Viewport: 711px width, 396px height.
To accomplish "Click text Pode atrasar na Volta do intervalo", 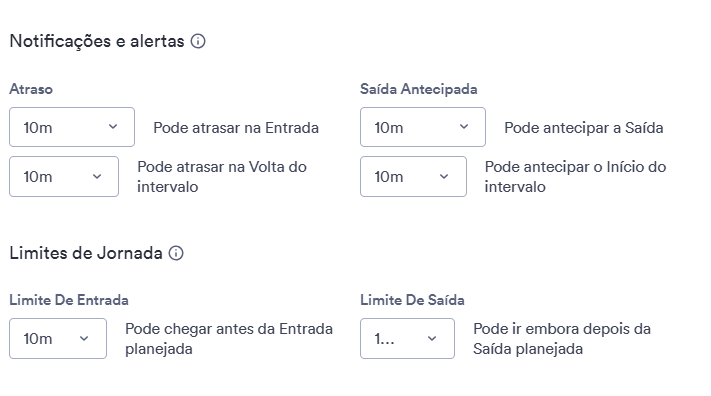I will click(x=222, y=176).
